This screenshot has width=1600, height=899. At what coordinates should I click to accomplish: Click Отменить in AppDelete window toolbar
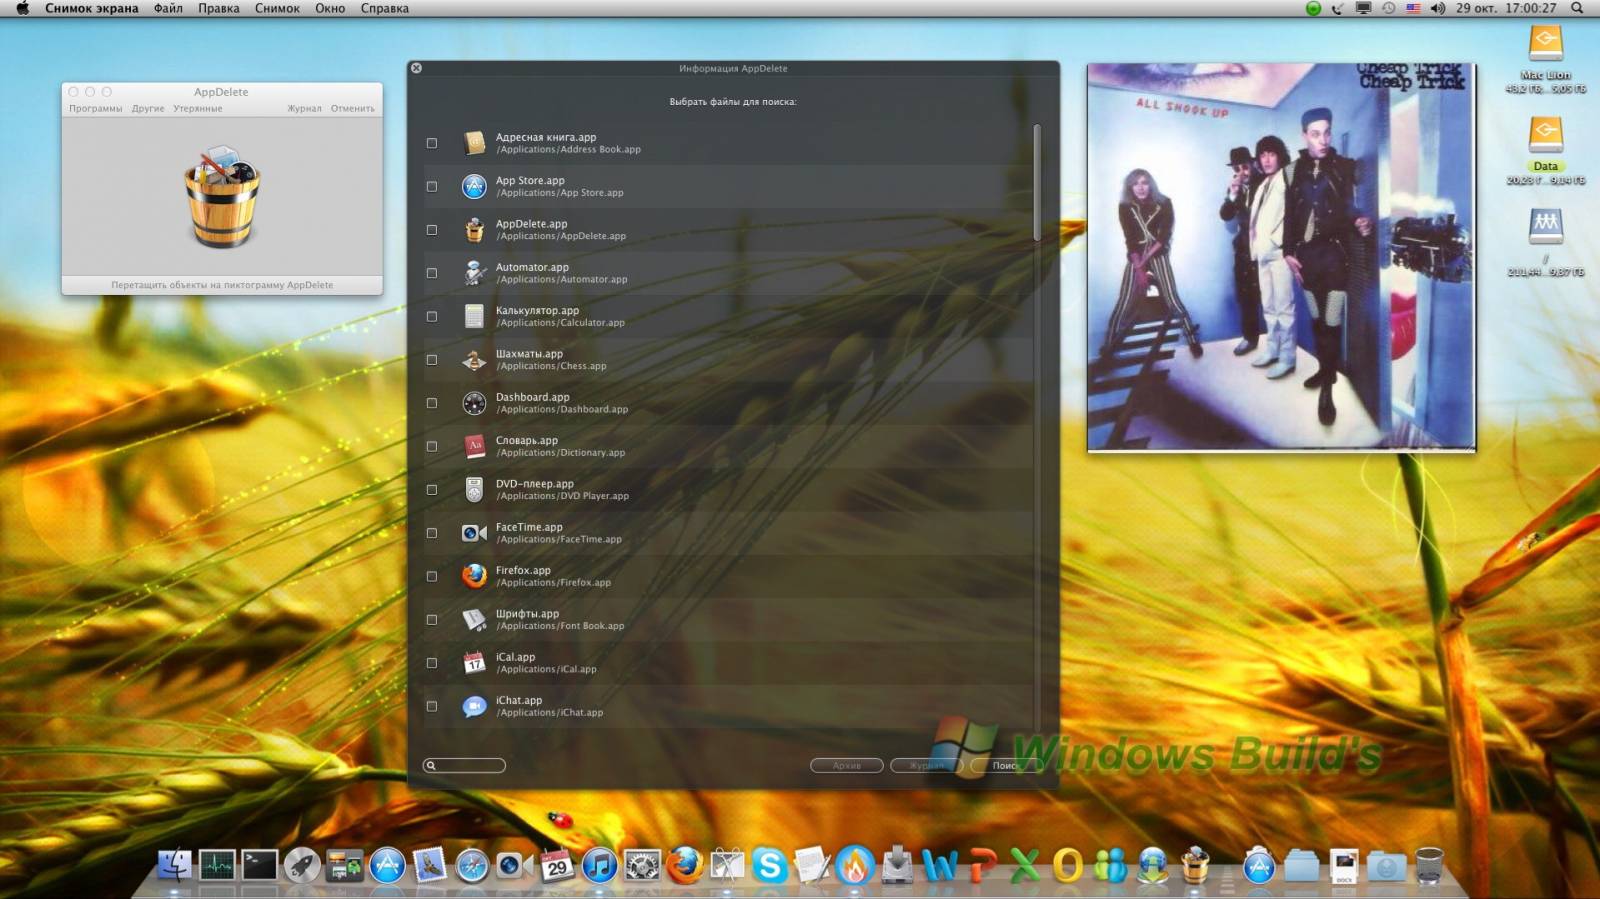click(353, 108)
